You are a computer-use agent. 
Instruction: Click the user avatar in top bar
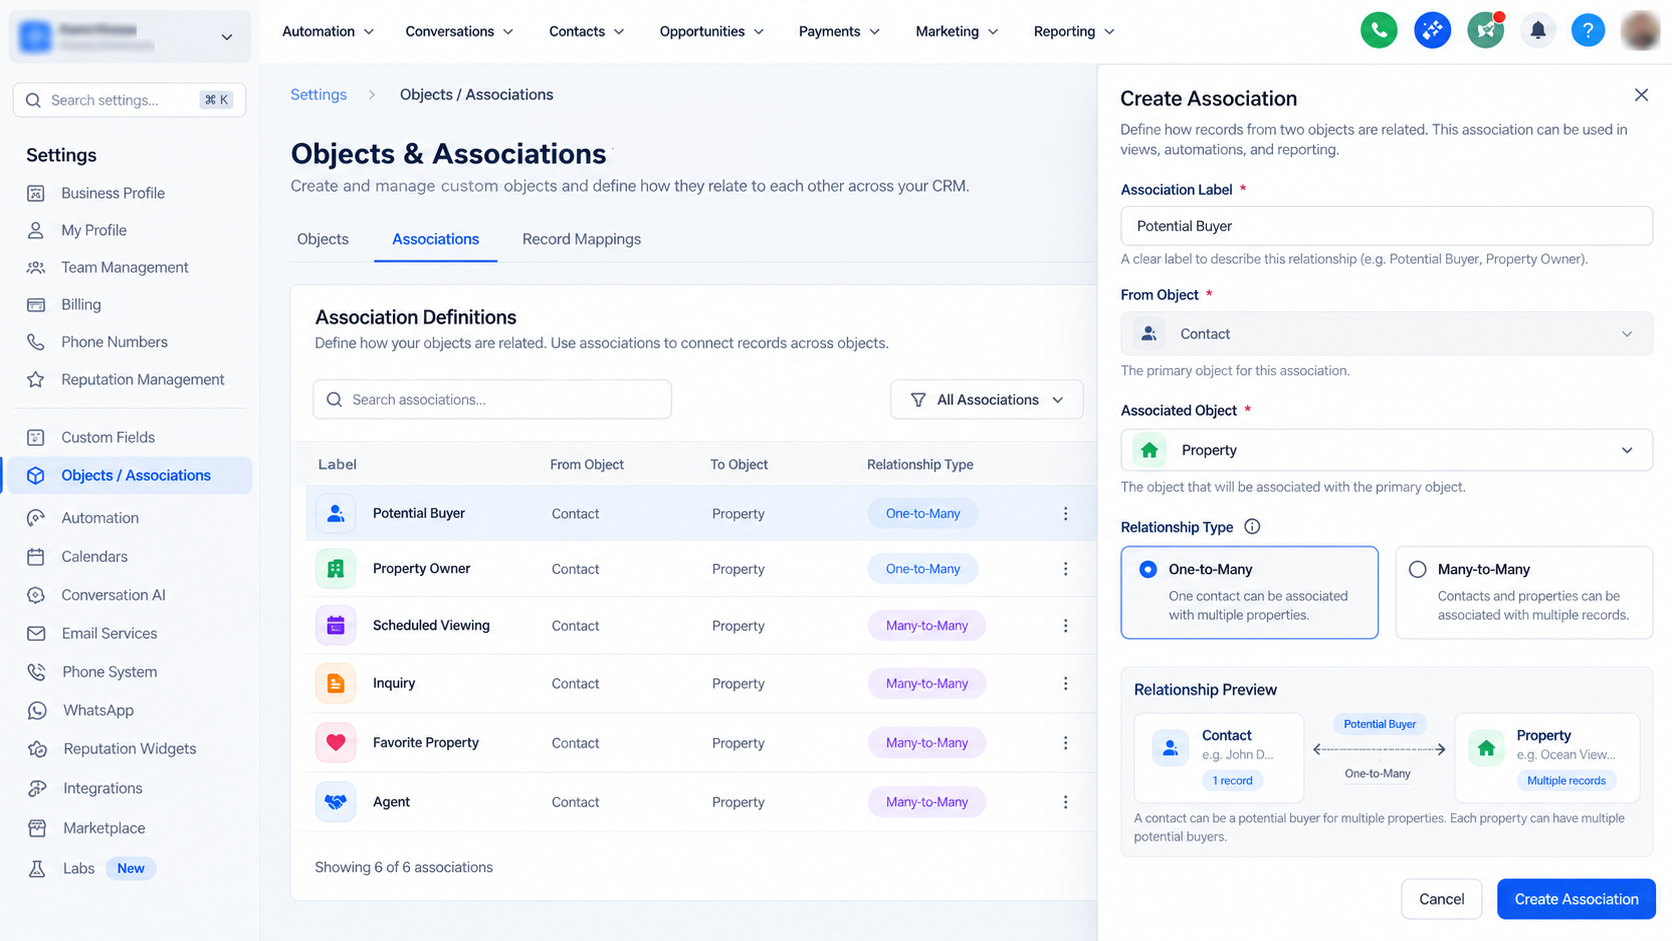pyautogui.click(x=1641, y=31)
